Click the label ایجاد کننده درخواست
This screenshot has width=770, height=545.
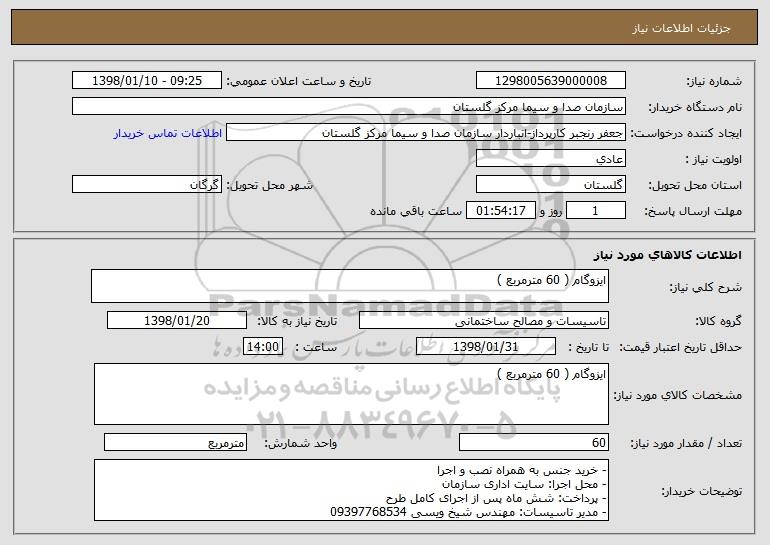click(x=686, y=133)
